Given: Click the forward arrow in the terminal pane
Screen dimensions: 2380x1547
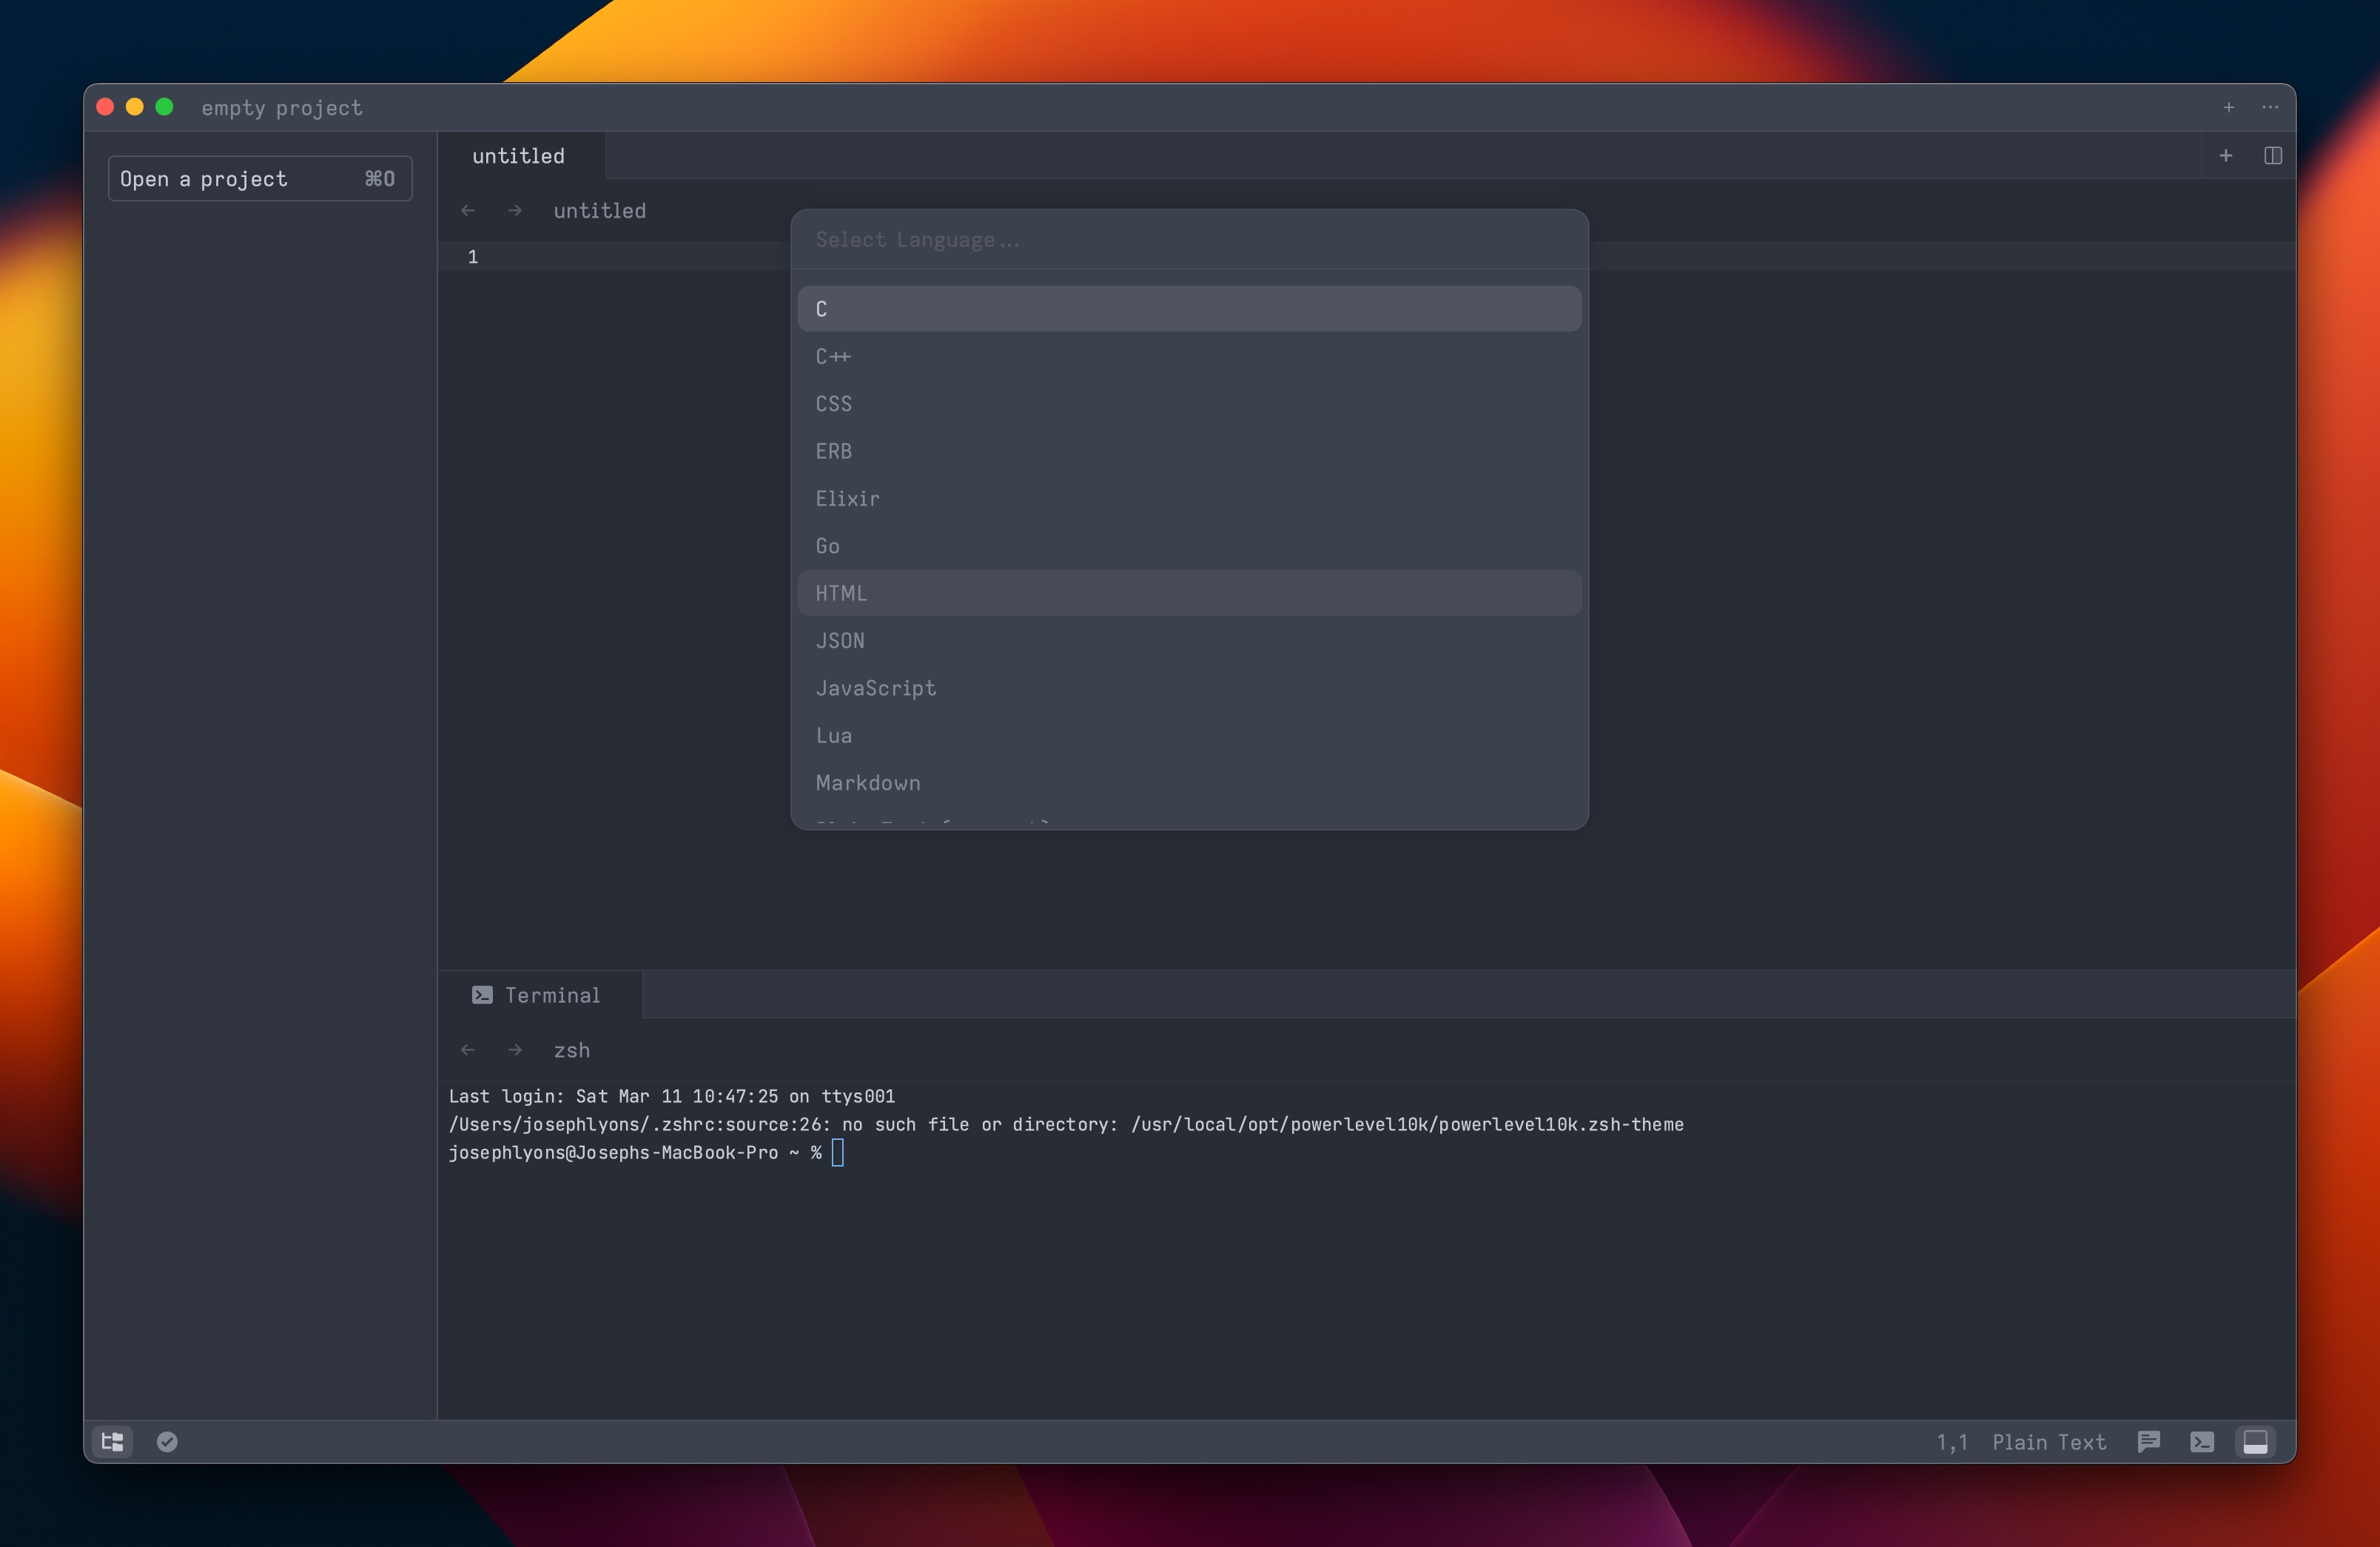Looking at the screenshot, I should tap(514, 1050).
